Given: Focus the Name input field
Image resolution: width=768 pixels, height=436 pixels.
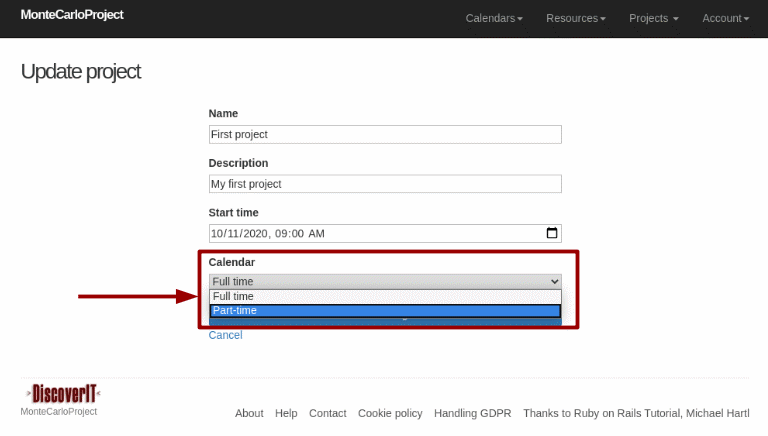Looking at the screenshot, I should 385,134.
